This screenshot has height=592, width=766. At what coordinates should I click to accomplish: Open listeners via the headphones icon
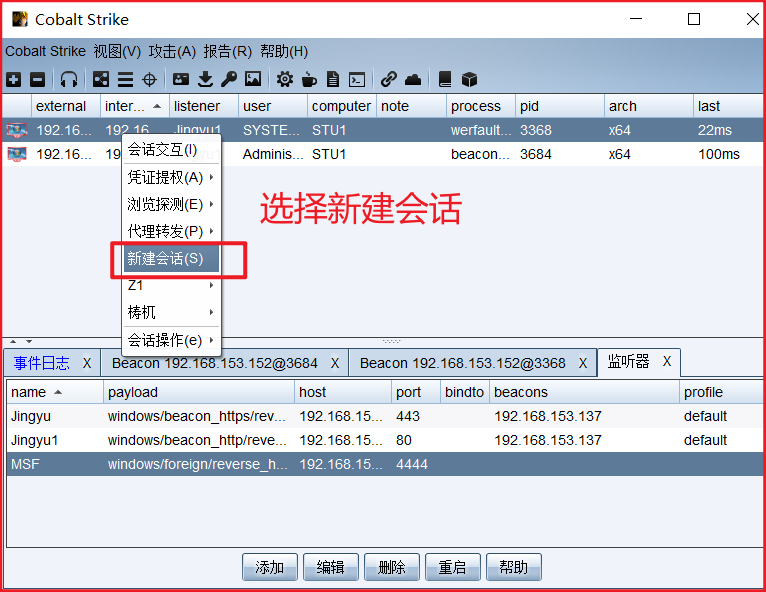coord(69,79)
